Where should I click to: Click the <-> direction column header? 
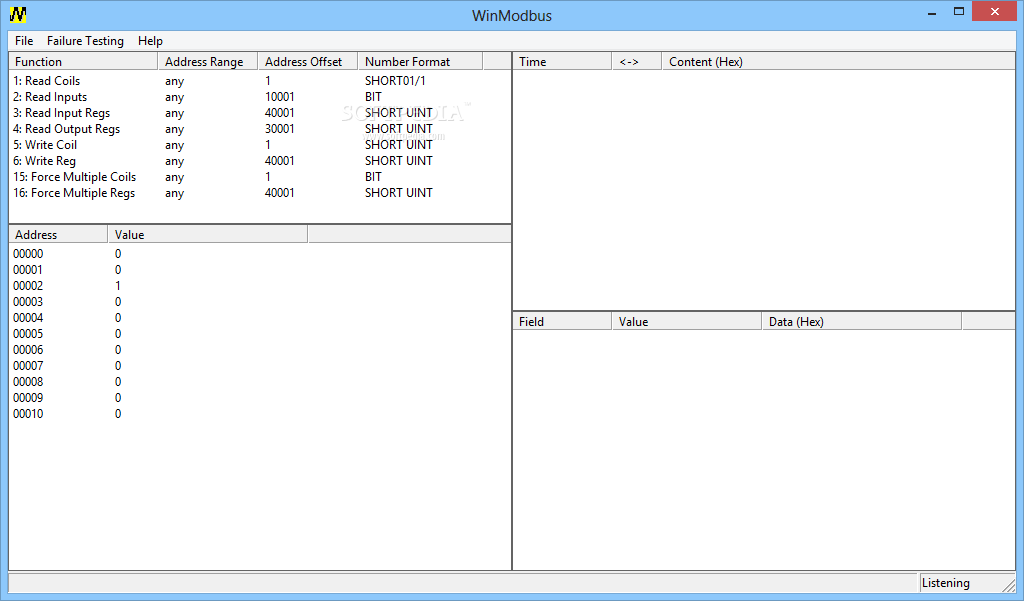(637, 61)
